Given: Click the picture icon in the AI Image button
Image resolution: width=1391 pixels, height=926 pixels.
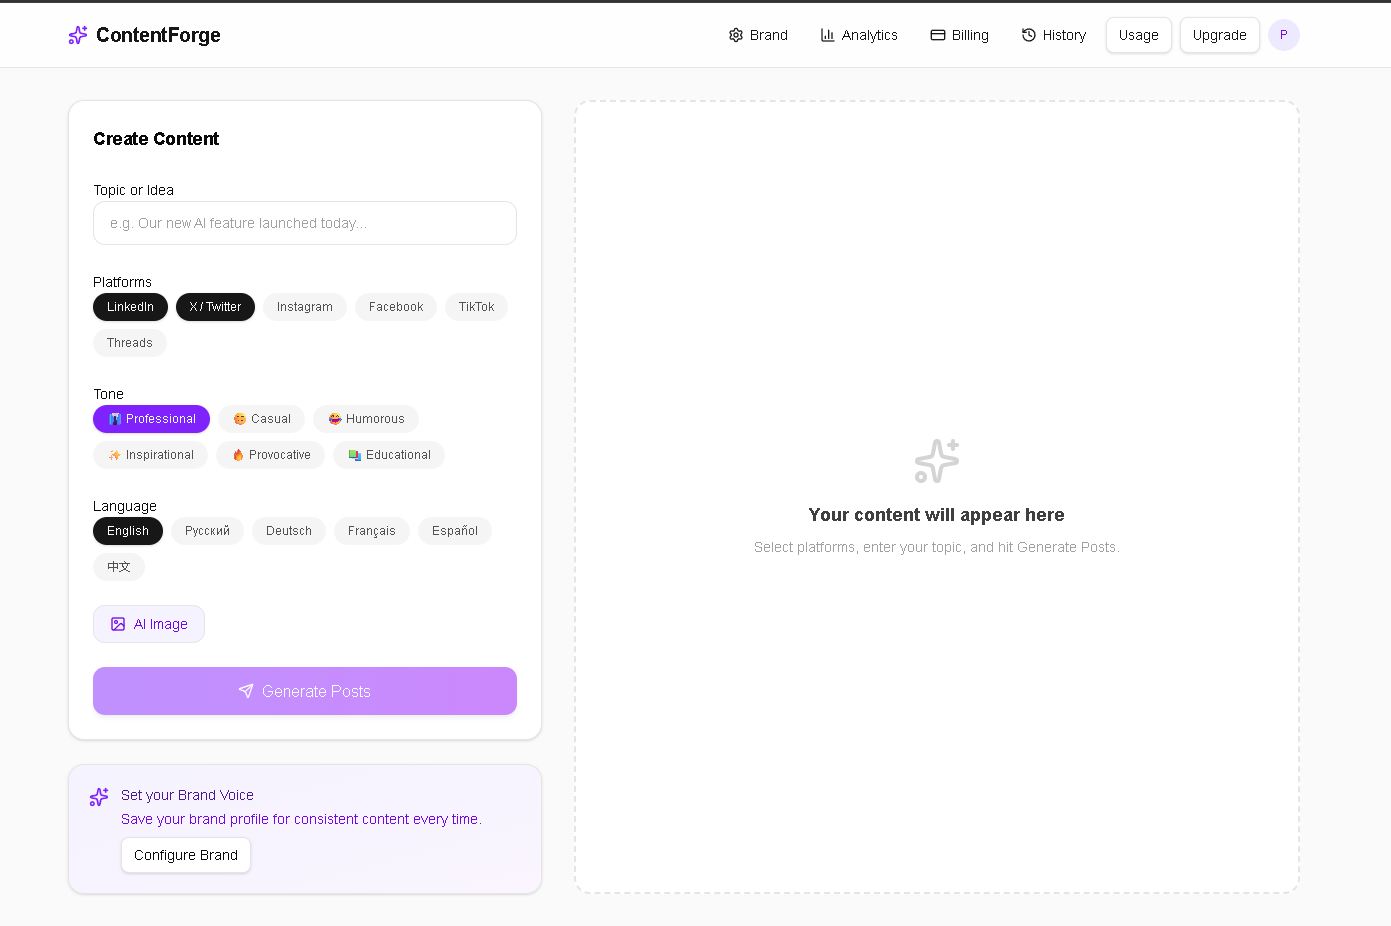Looking at the screenshot, I should tap(118, 624).
